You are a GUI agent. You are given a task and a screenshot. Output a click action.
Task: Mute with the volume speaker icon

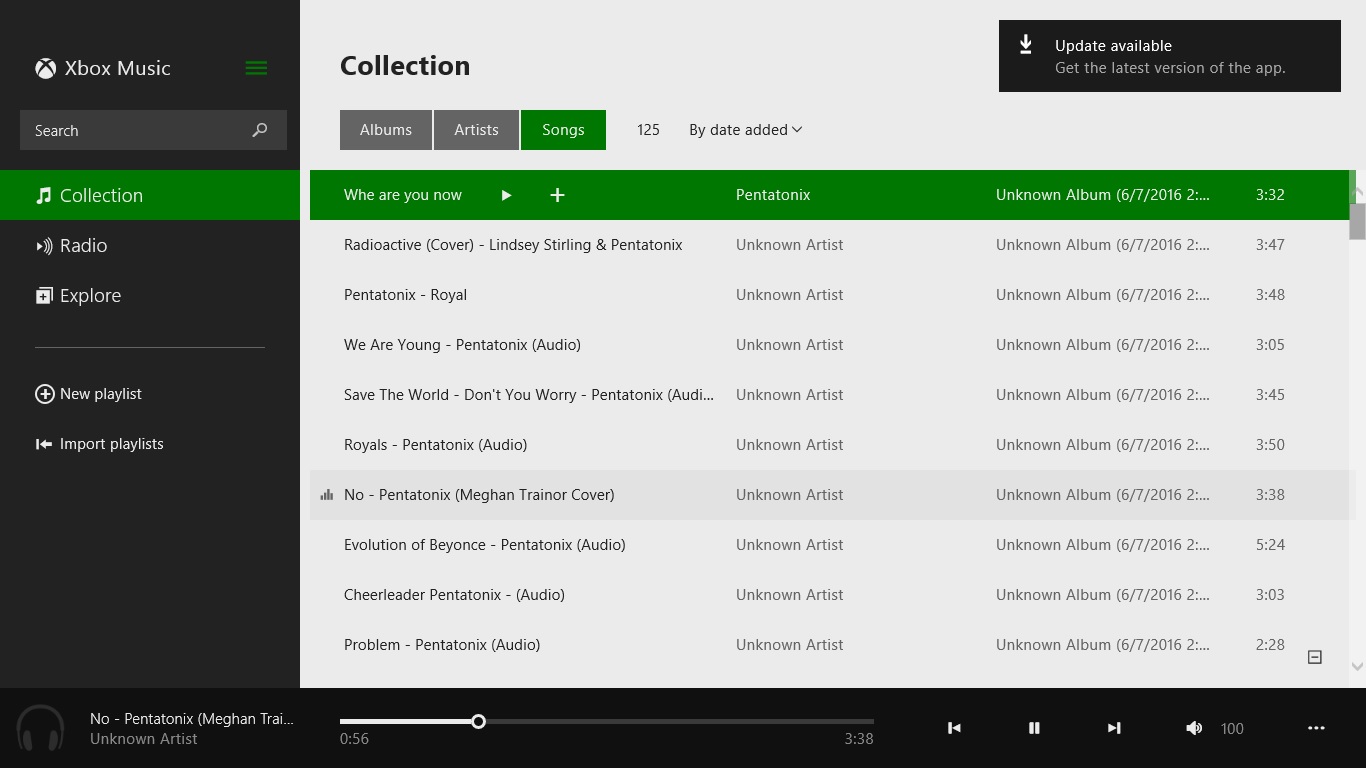tap(1194, 728)
